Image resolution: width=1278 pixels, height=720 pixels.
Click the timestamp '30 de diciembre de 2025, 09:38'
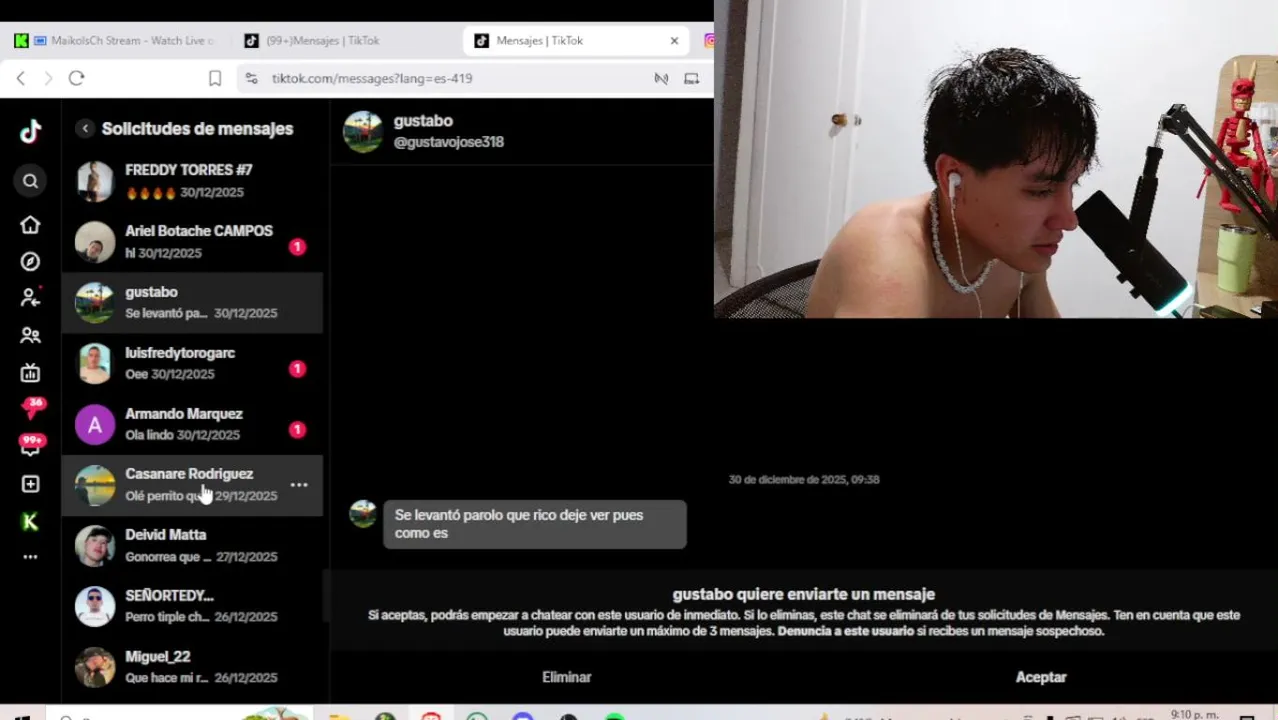pos(804,480)
